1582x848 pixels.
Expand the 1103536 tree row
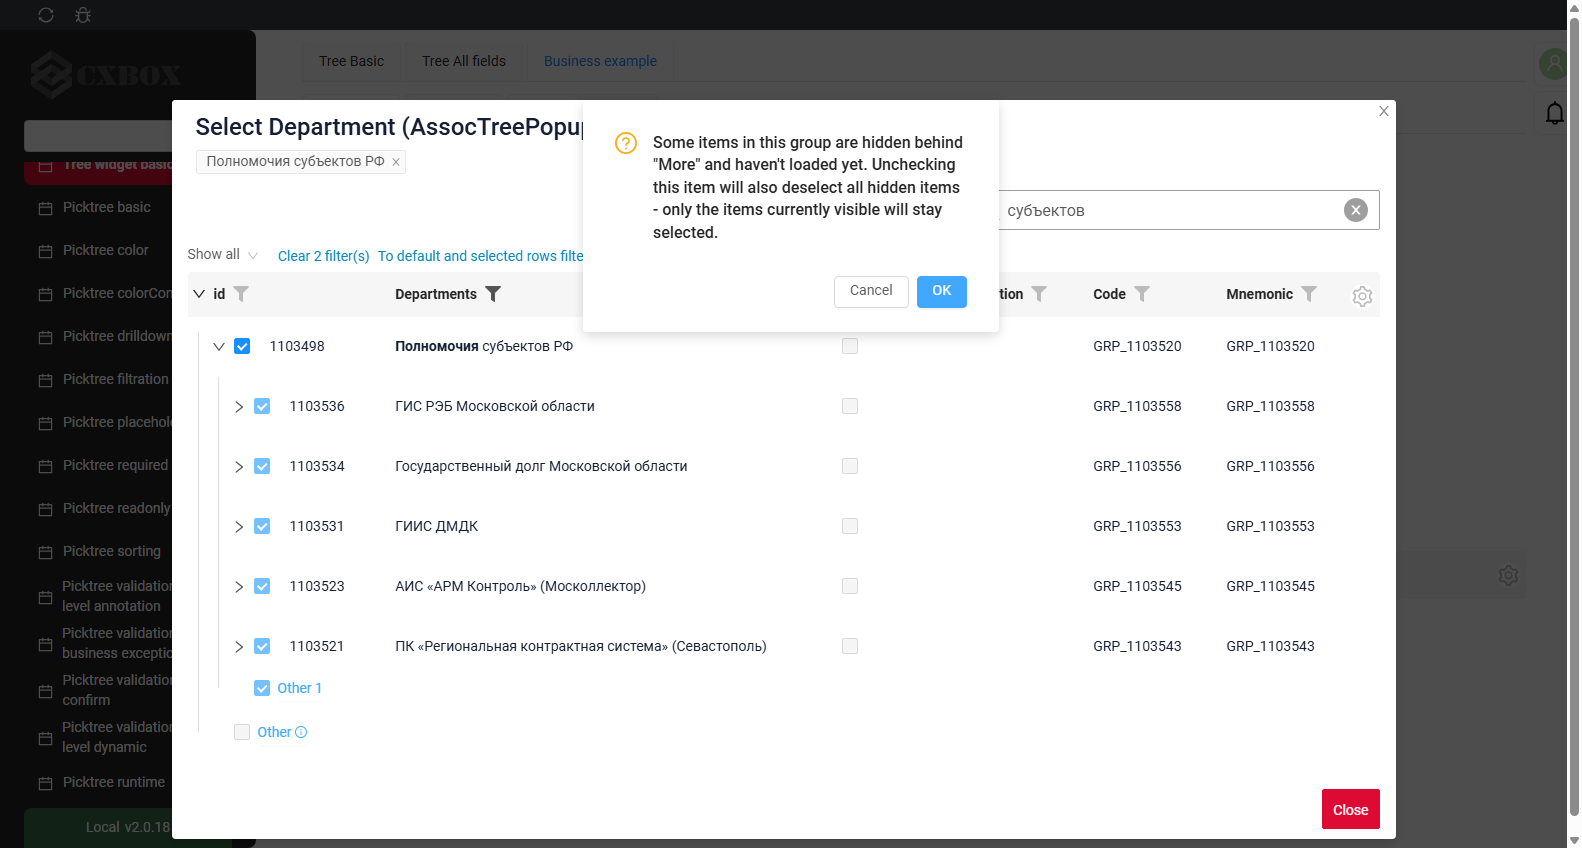point(239,407)
